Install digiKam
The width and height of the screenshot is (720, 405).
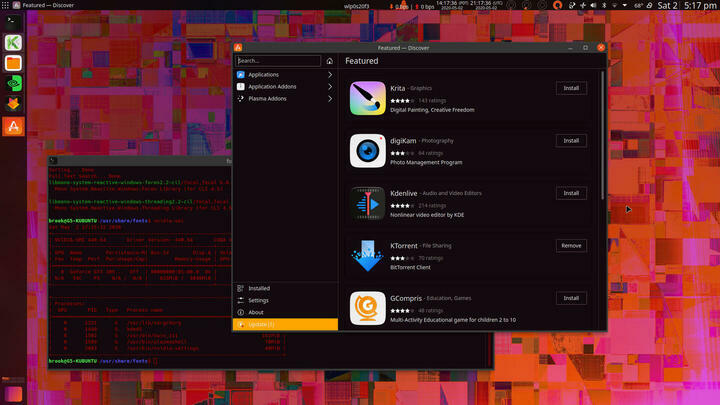point(571,141)
